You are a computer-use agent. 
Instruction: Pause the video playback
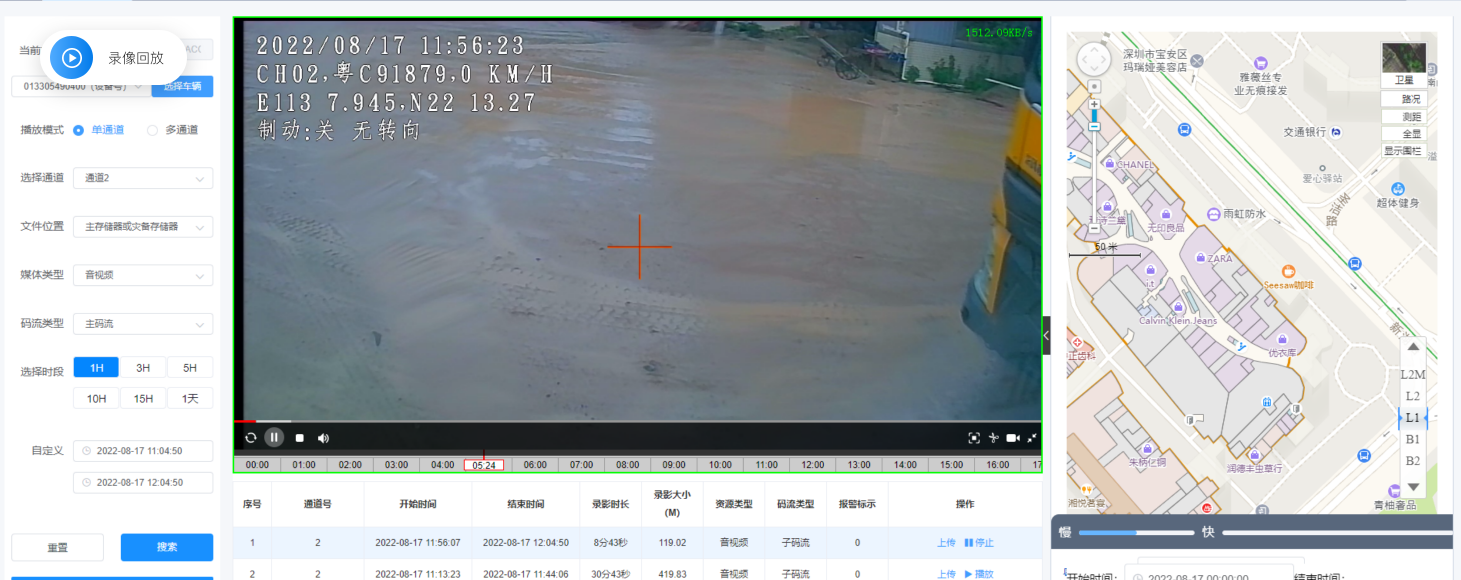tap(274, 437)
